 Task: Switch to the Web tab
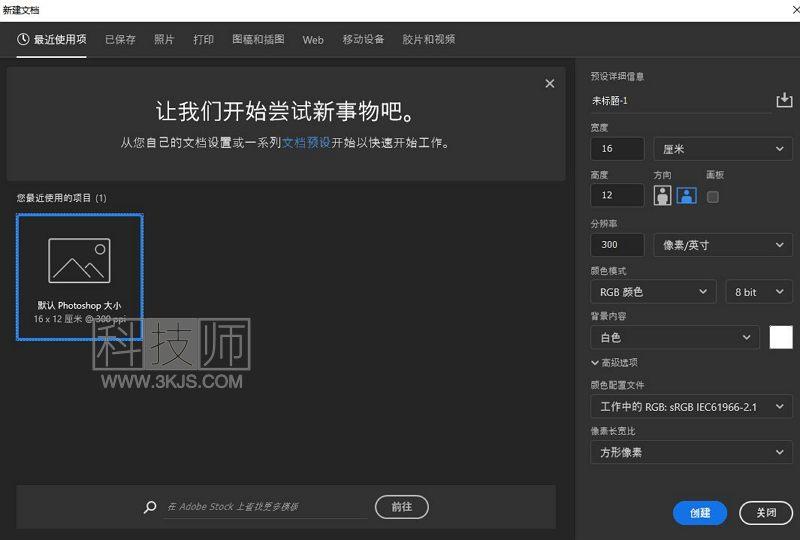(x=313, y=40)
